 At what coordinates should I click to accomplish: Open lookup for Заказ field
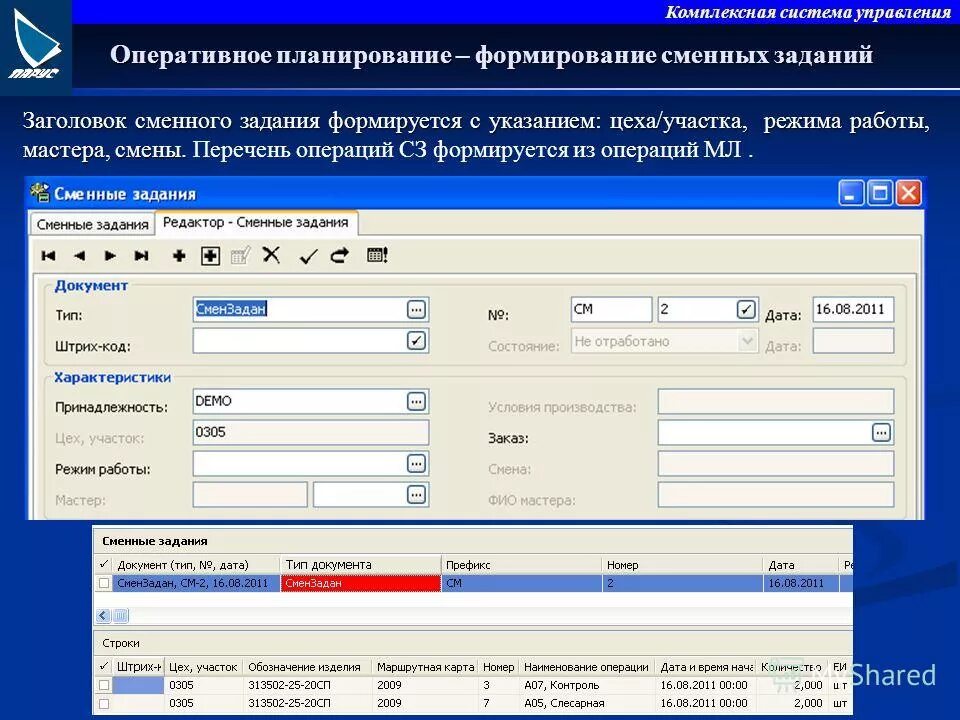tap(881, 433)
